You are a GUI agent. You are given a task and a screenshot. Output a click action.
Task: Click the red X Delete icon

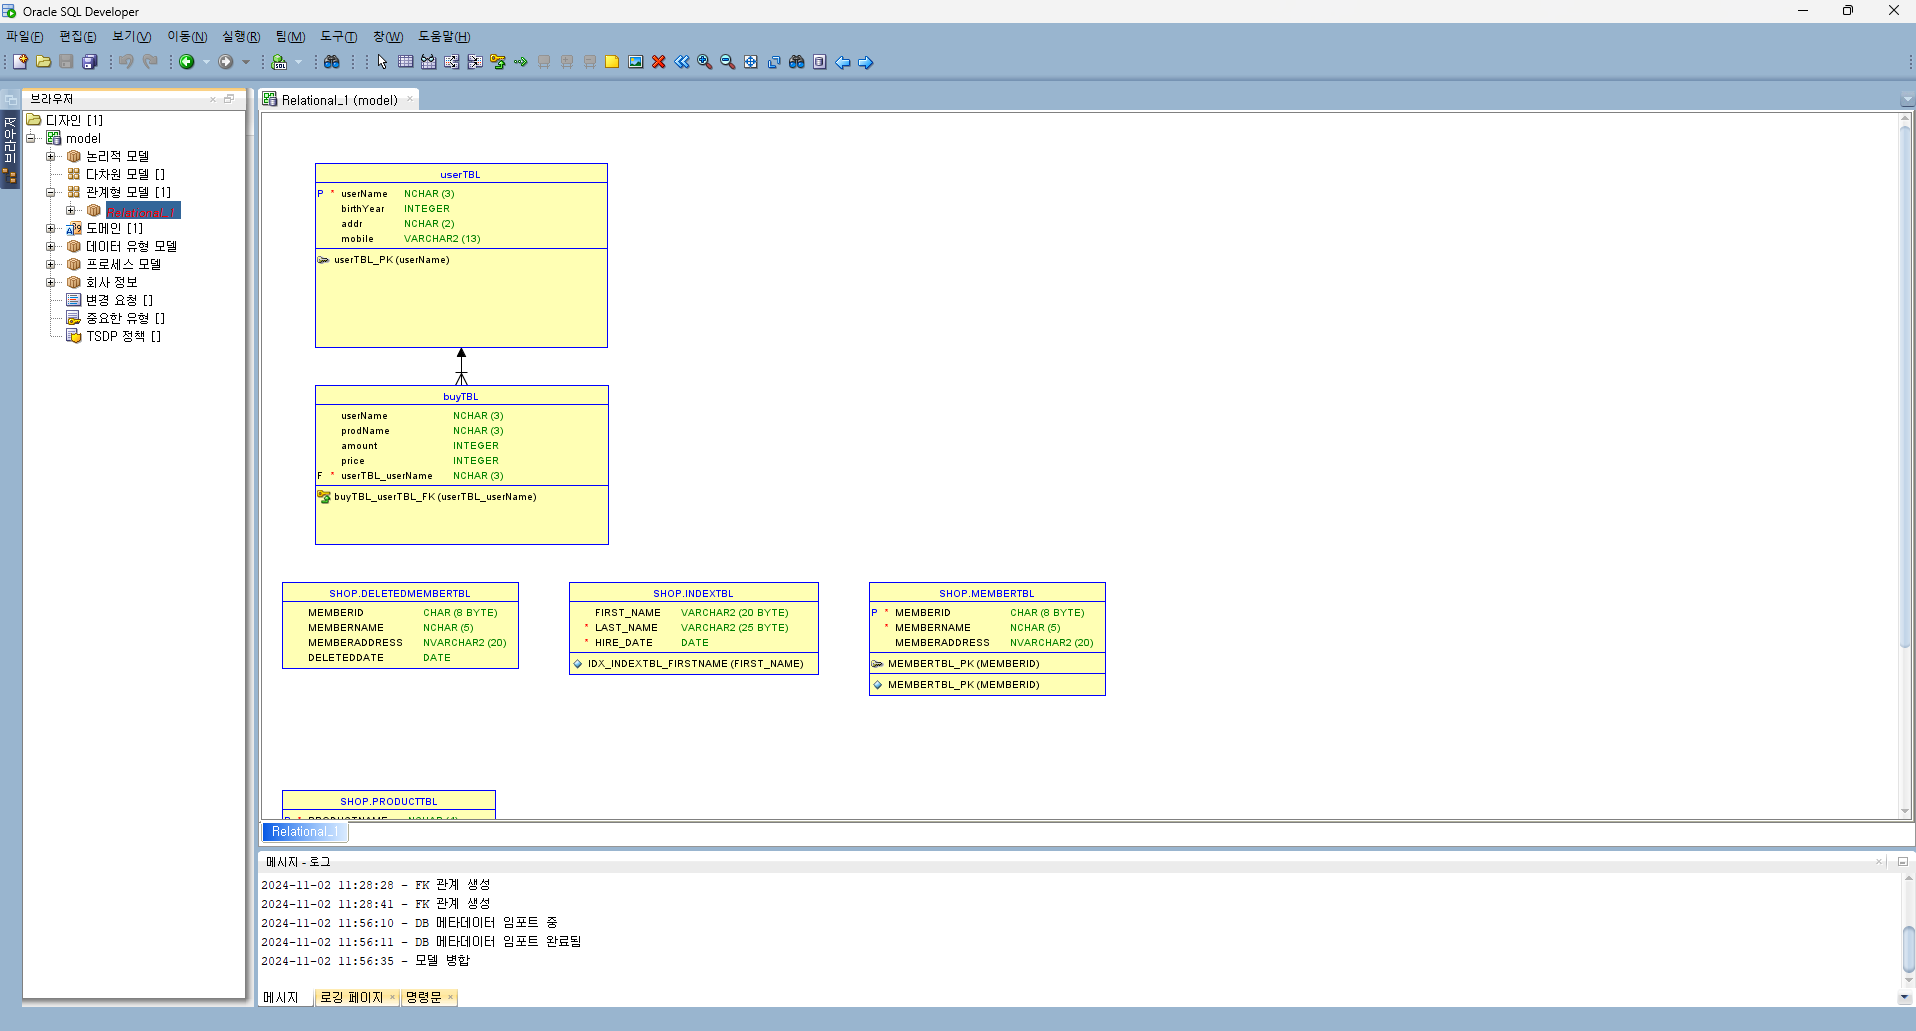click(x=658, y=62)
